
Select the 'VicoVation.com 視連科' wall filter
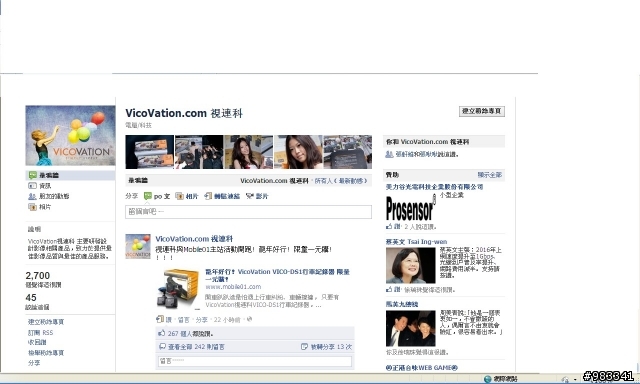click(x=274, y=180)
